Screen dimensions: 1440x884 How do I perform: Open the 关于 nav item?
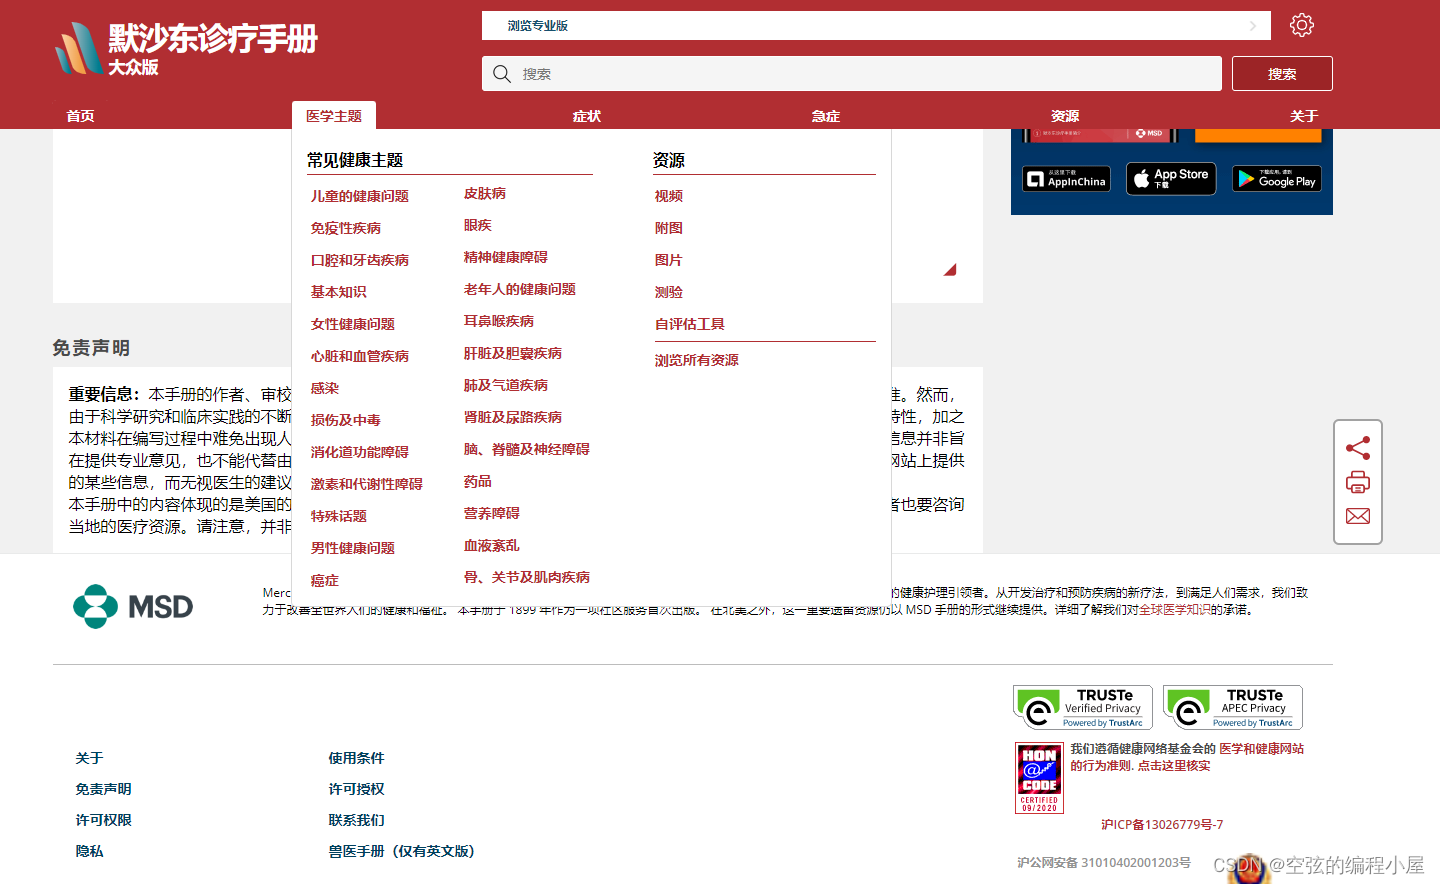click(x=1304, y=116)
